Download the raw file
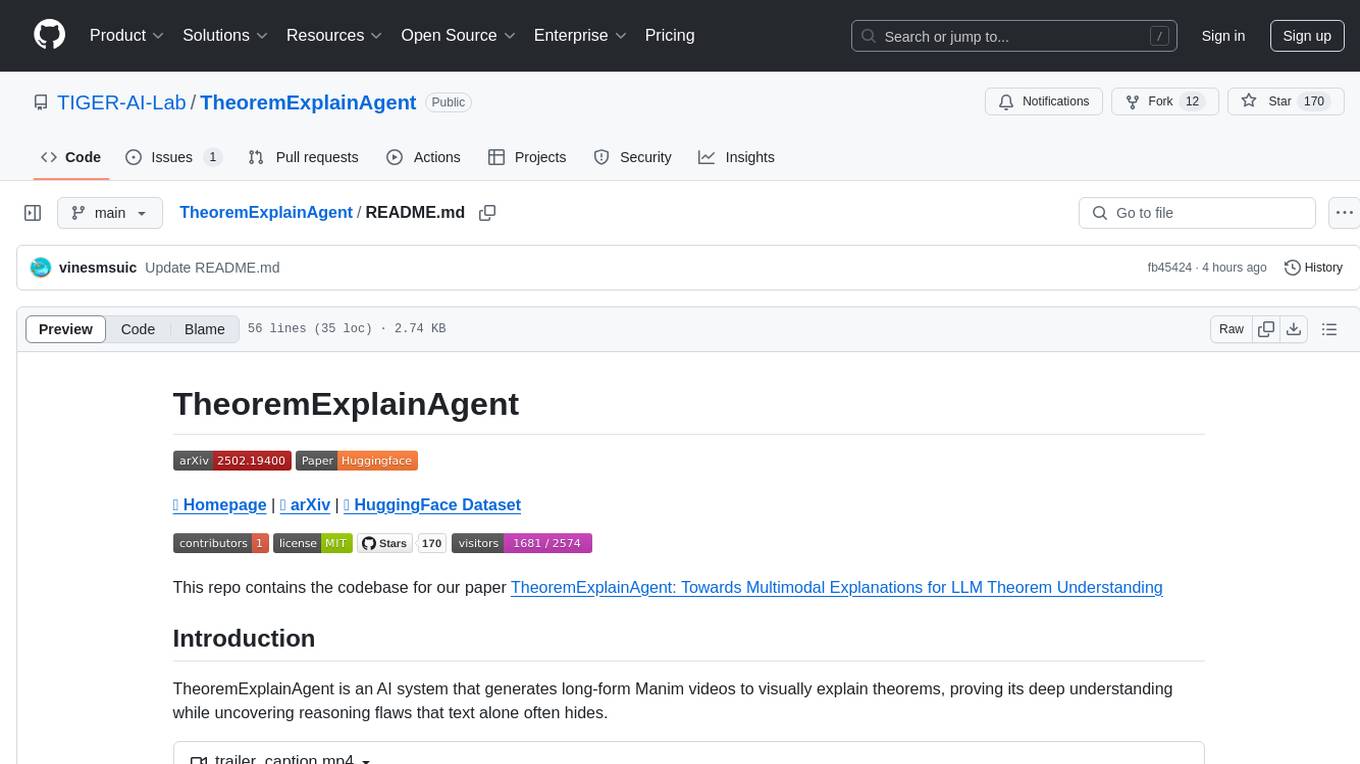Viewport: 1360px width, 764px height. [x=1293, y=329]
